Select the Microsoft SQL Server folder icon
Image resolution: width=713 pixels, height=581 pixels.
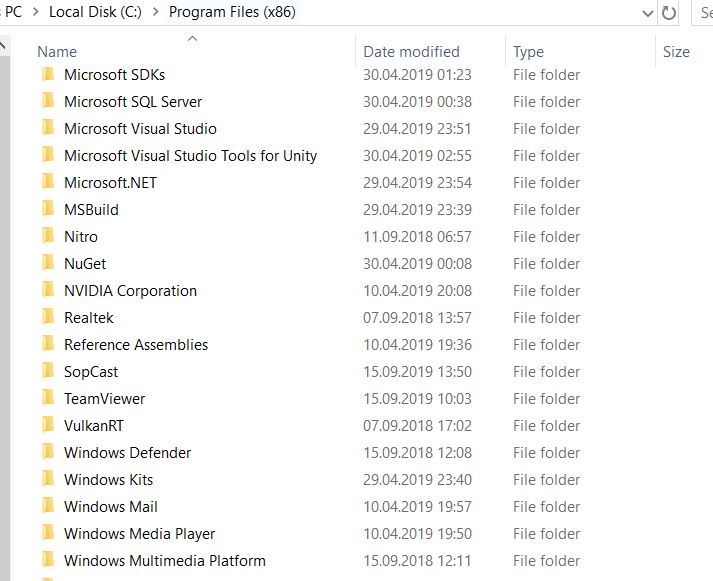(48, 101)
